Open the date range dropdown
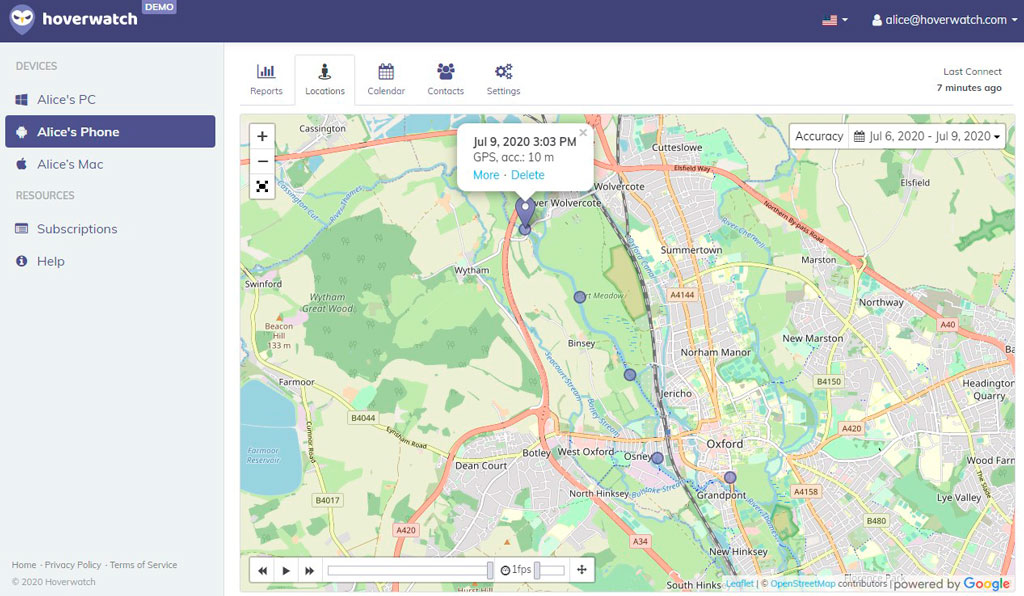This screenshot has width=1024, height=596. (927, 136)
